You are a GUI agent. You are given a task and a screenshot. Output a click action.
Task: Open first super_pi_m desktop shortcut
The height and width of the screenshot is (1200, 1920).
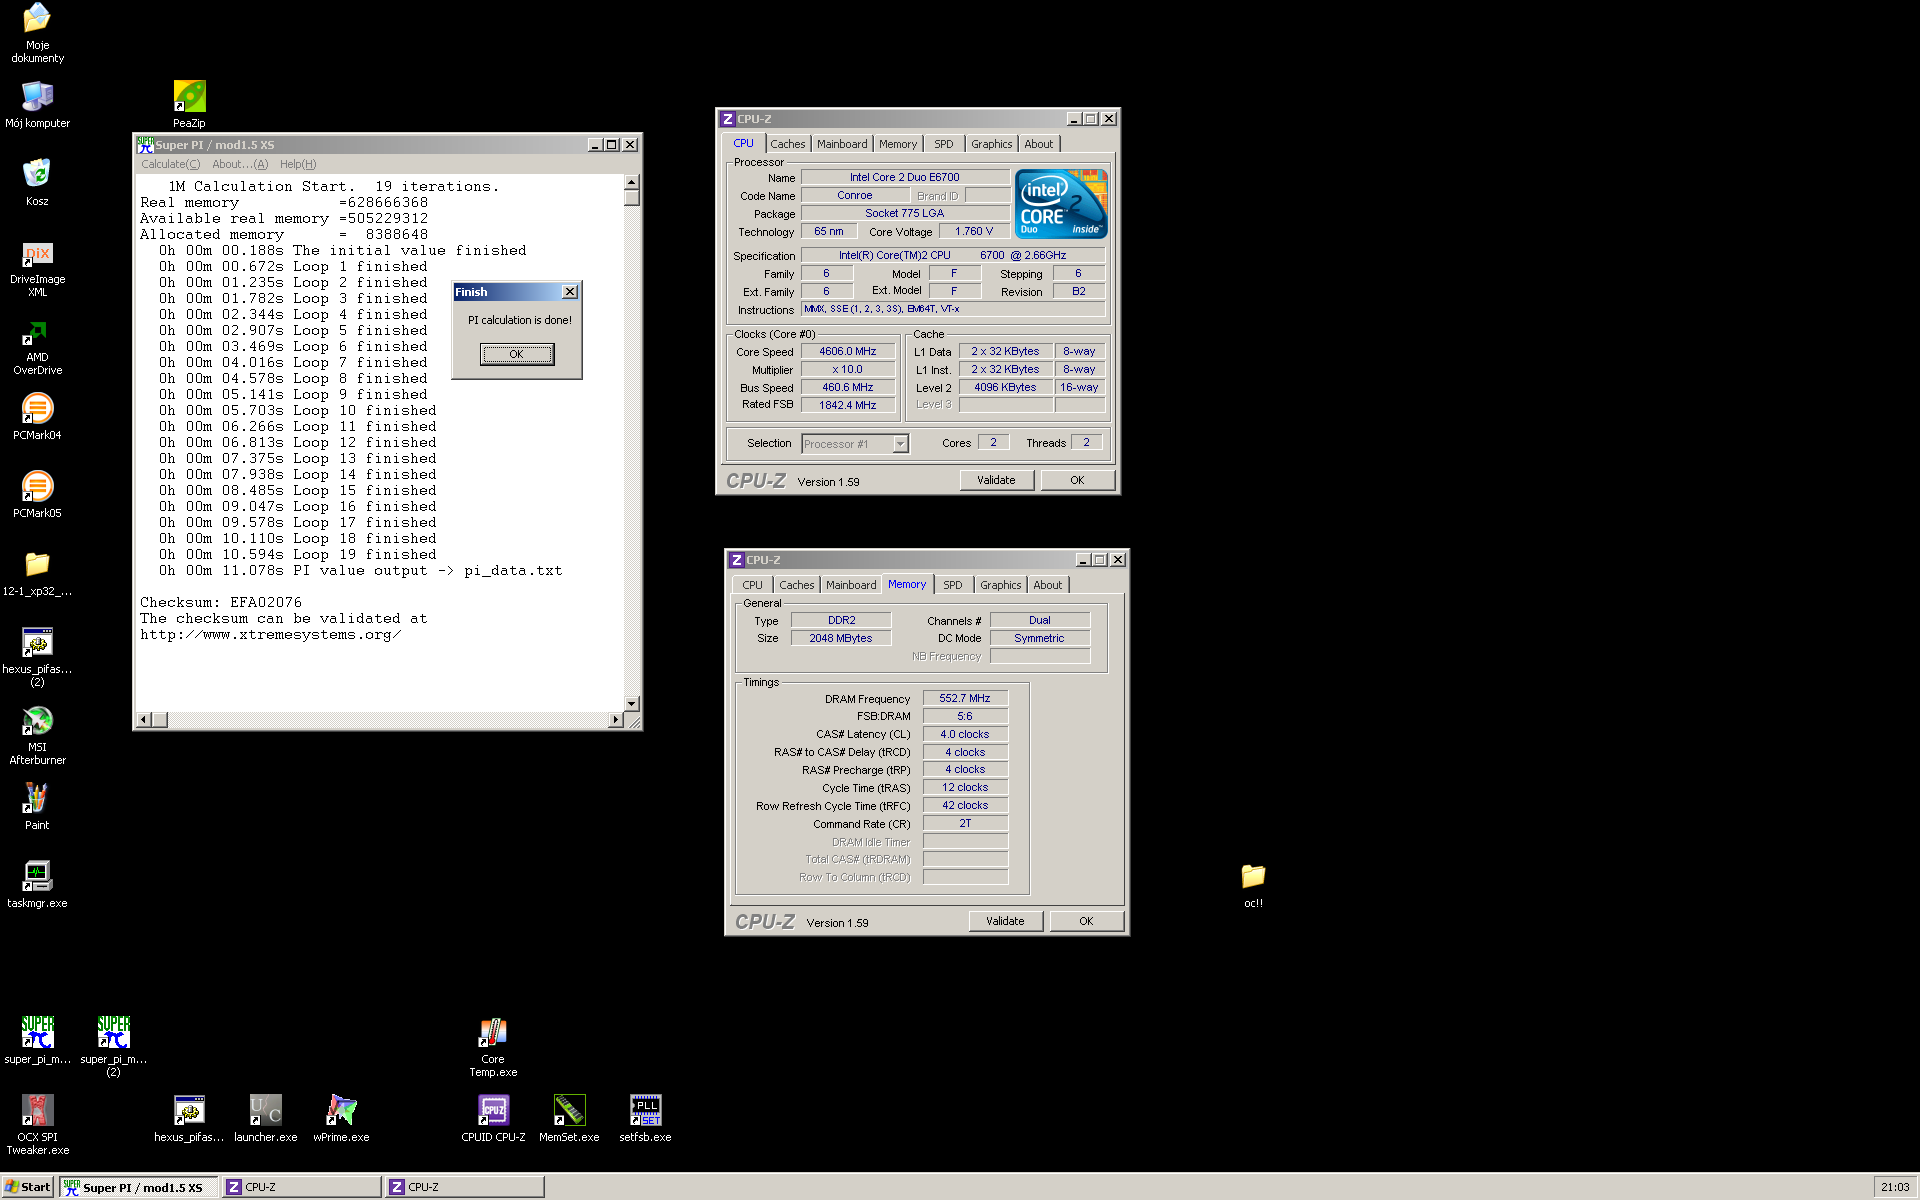click(37, 1040)
